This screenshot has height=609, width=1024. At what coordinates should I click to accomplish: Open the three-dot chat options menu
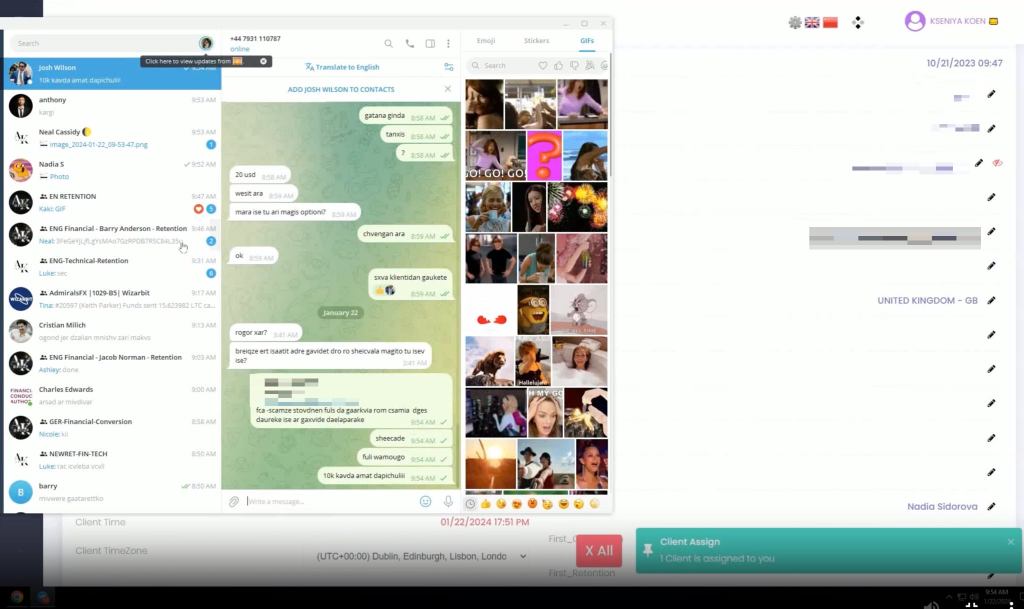coord(448,44)
